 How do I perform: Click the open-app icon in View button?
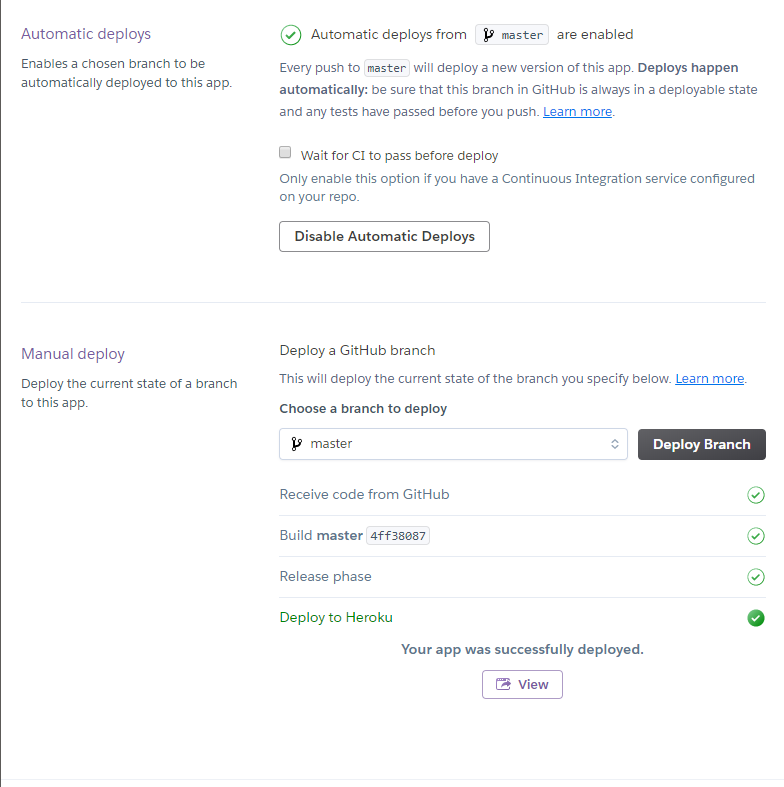pyautogui.click(x=503, y=684)
